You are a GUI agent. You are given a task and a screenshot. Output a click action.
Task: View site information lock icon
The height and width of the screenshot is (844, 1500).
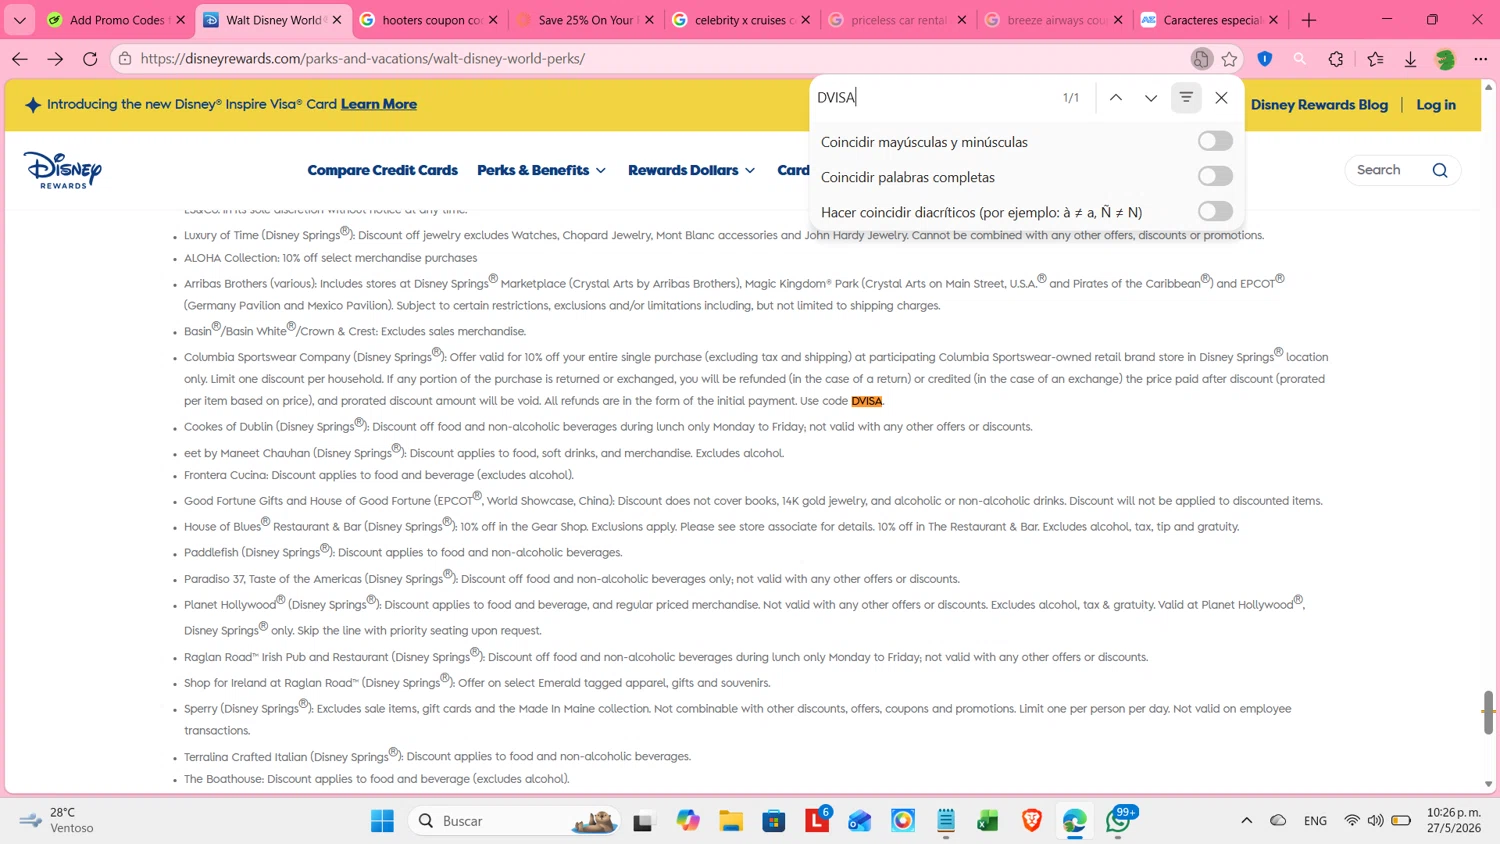point(125,59)
